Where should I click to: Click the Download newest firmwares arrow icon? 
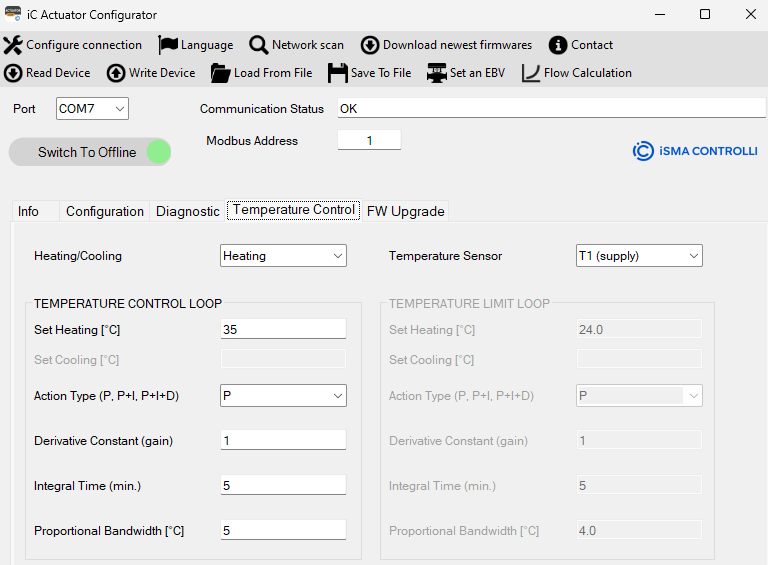(x=370, y=45)
